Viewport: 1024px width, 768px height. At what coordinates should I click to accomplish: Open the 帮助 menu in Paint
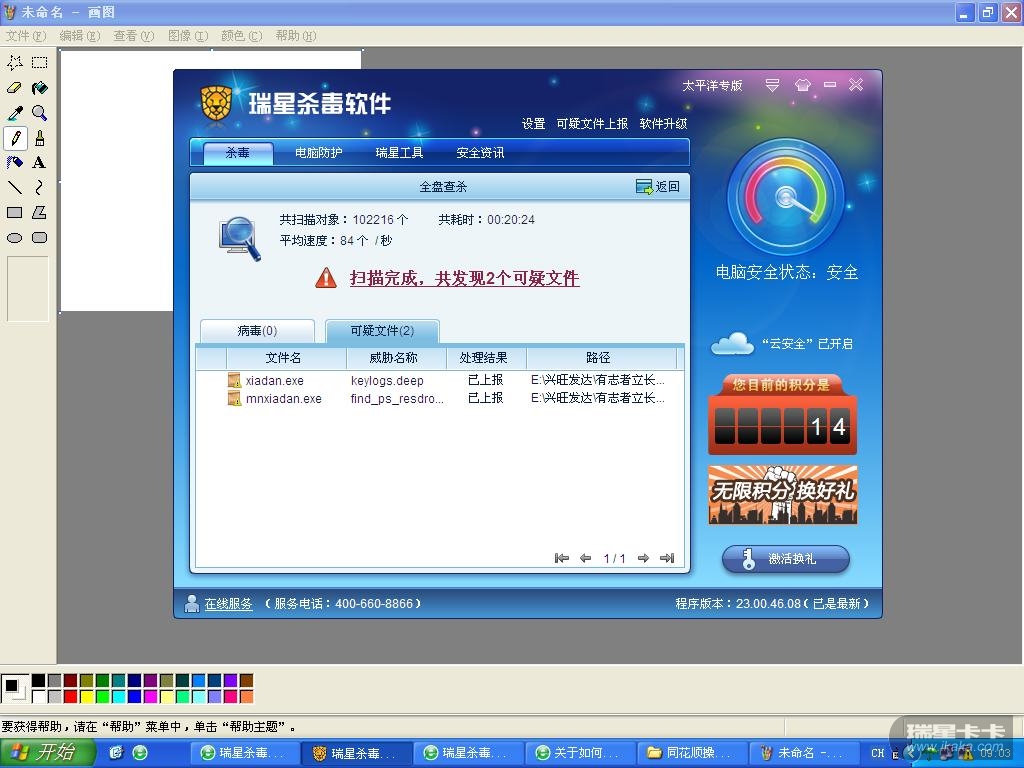pyautogui.click(x=295, y=36)
